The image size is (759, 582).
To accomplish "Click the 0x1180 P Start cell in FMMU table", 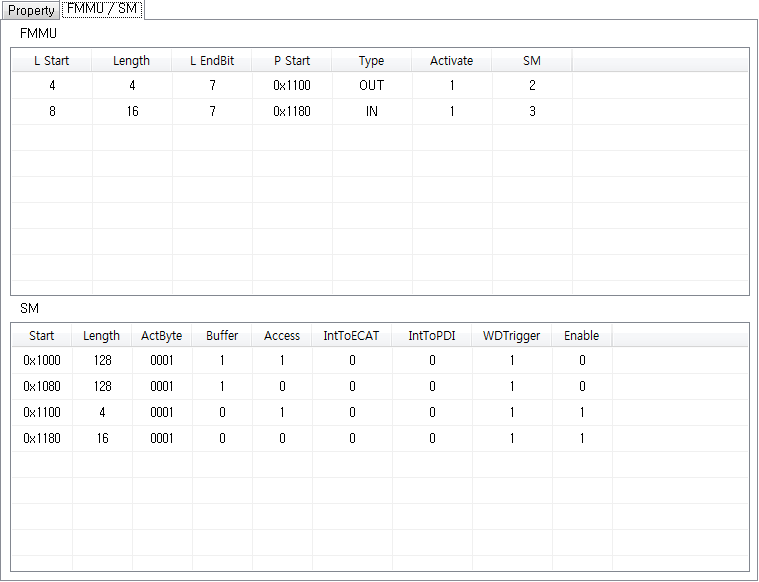I will click(291, 112).
